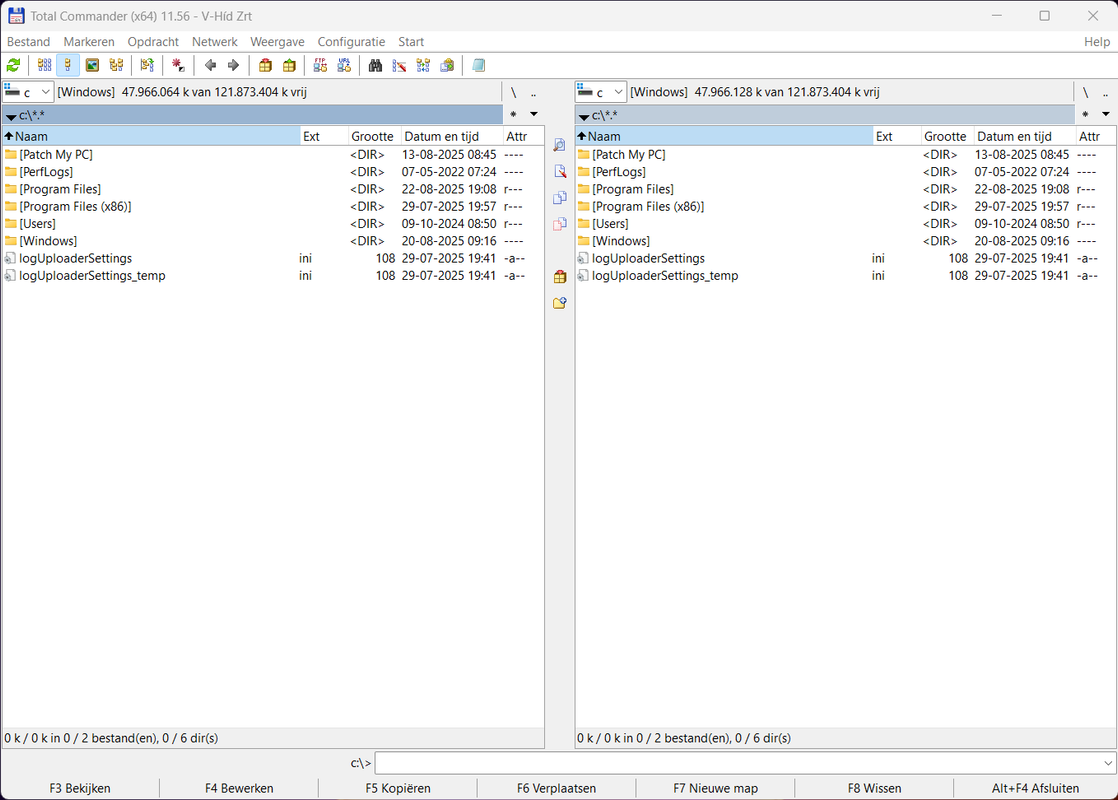Click the F5 Kopiëren button
The width and height of the screenshot is (1118, 800).
[x=398, y=788]
